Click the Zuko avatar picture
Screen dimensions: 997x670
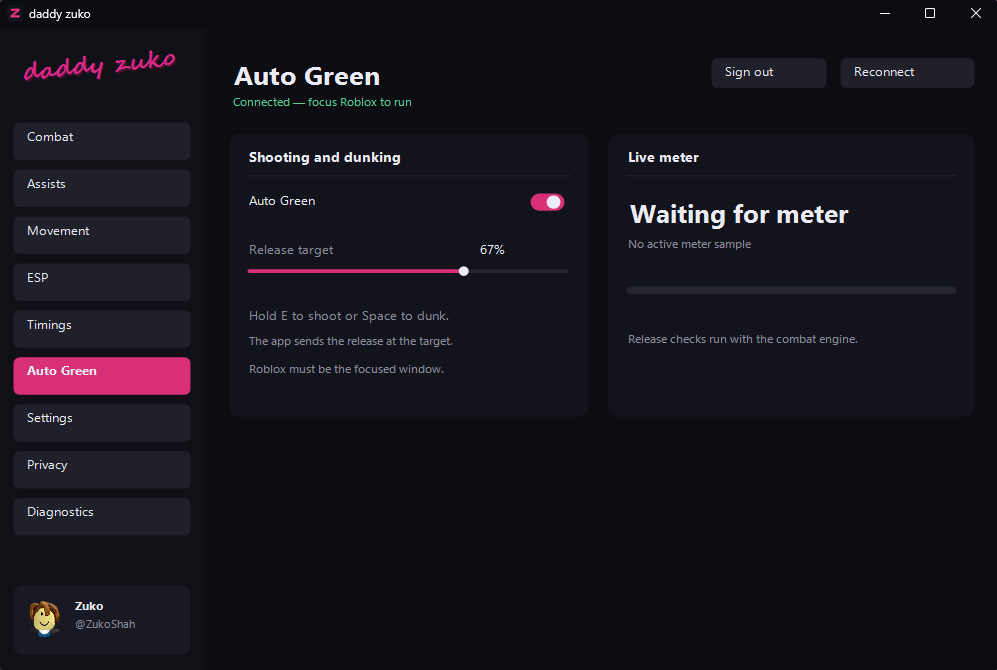pyautogui.click(x=45, y=618)
